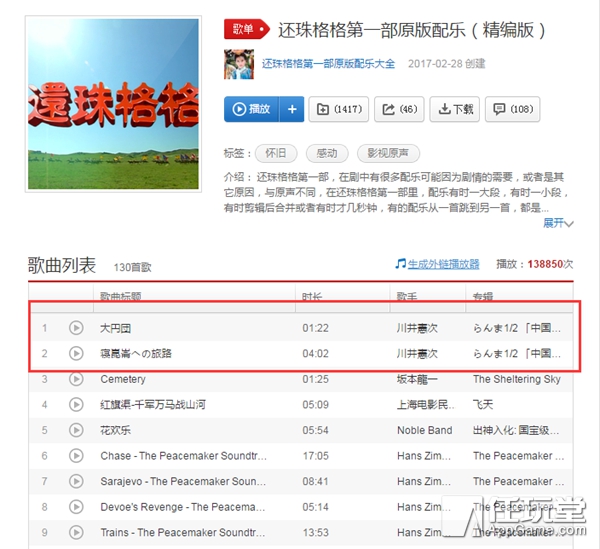Viewport: 600px width, 549px height.
Task: Open album 飞天
Action: (x=483, y=404)
